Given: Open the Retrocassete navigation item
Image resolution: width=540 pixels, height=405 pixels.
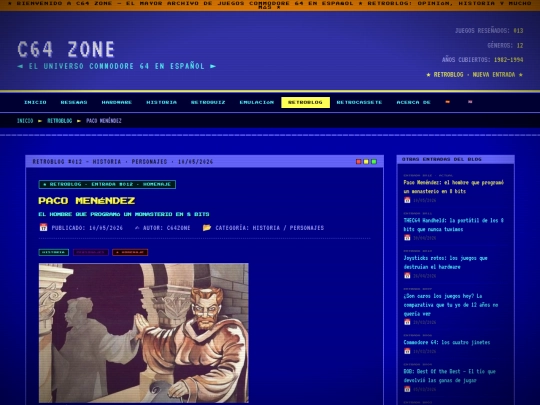Looking at the screenshot, I should pos(359,102).
